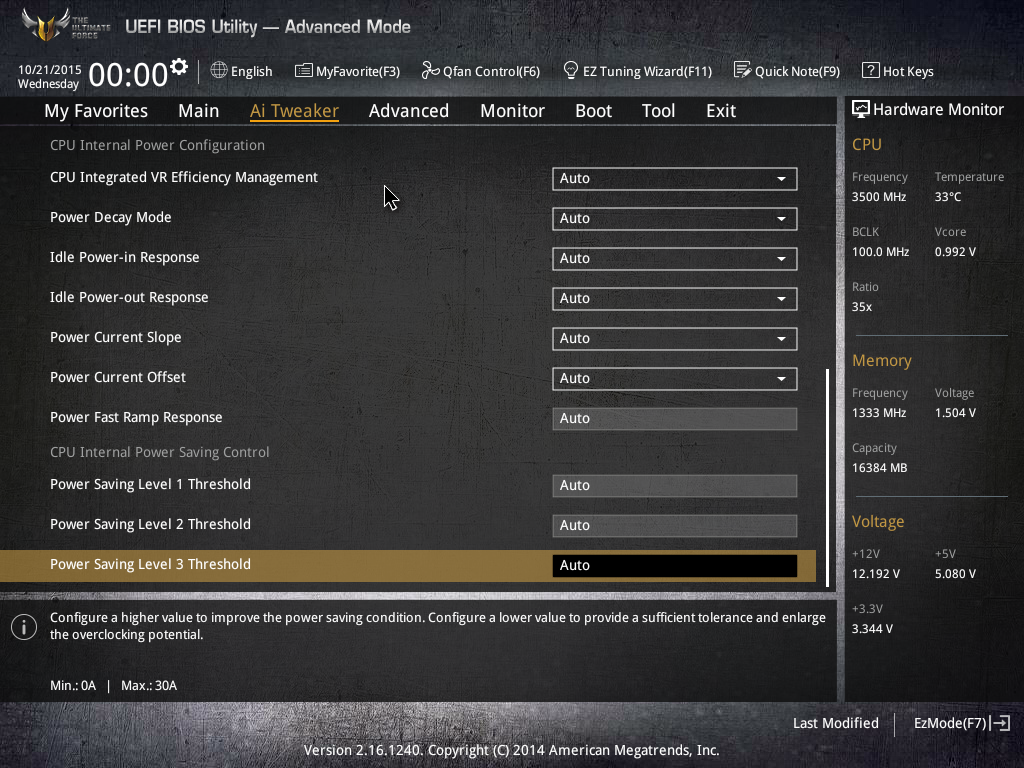Viewport: 1024px width, 768px height.
Task: Click Hardware Monitor panel title
Action: tap(938, 110)
